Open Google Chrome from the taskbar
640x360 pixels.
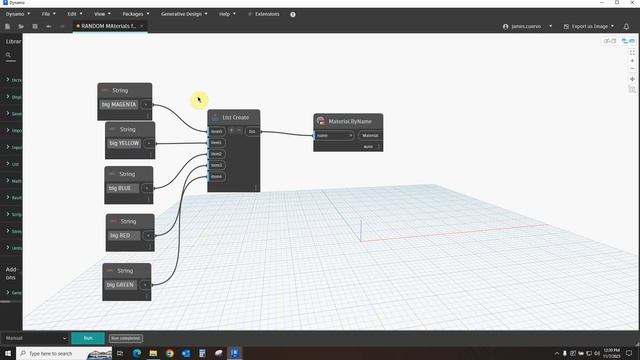click(x=169, y=353)
